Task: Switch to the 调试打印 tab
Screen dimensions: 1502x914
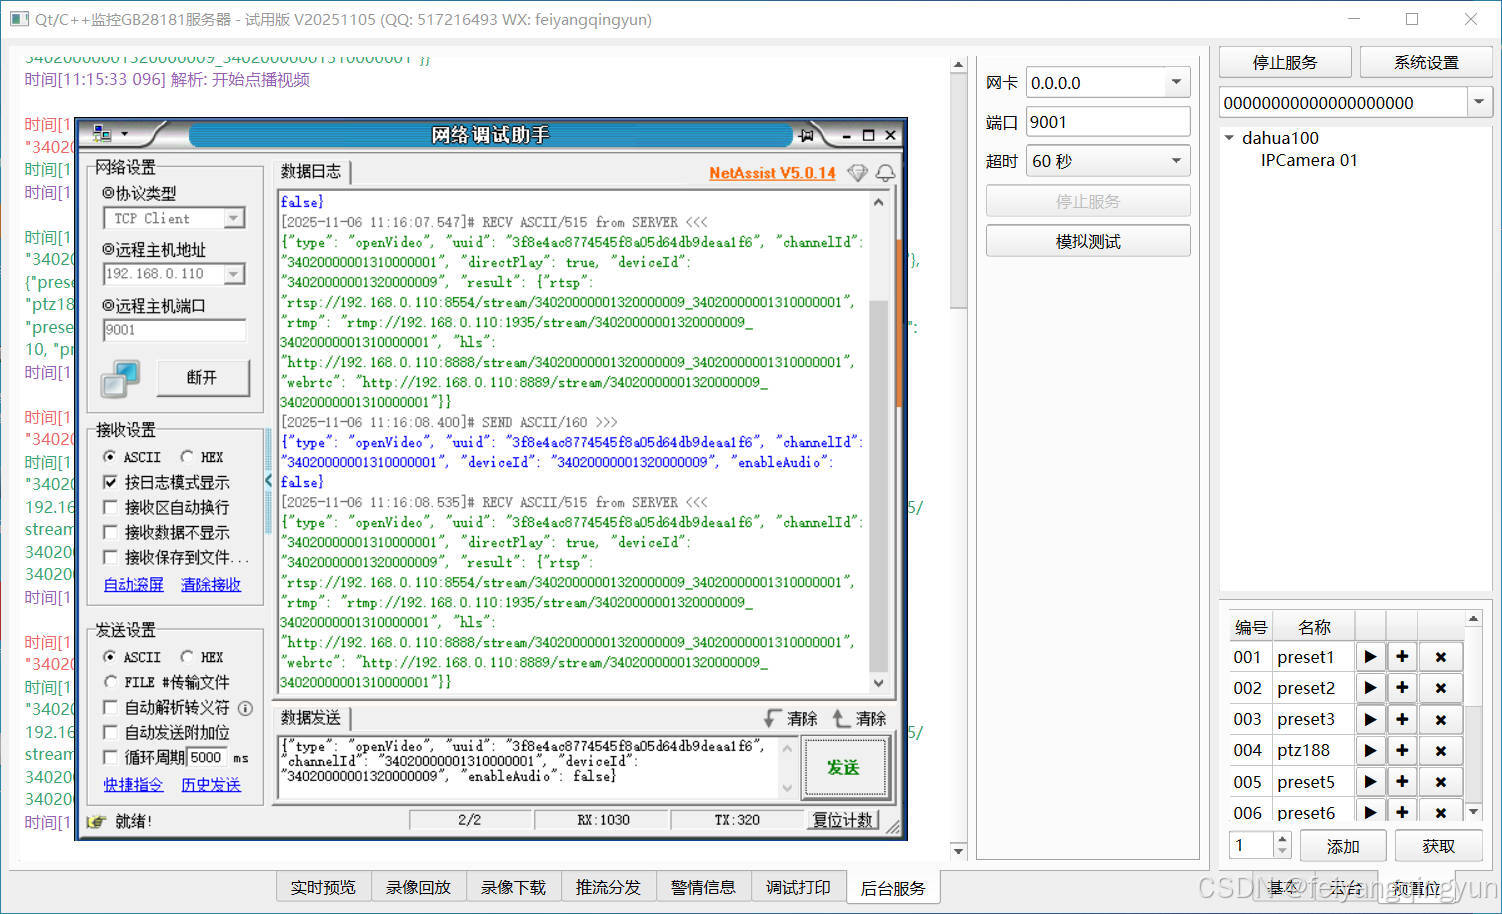Action: point(798,887)
